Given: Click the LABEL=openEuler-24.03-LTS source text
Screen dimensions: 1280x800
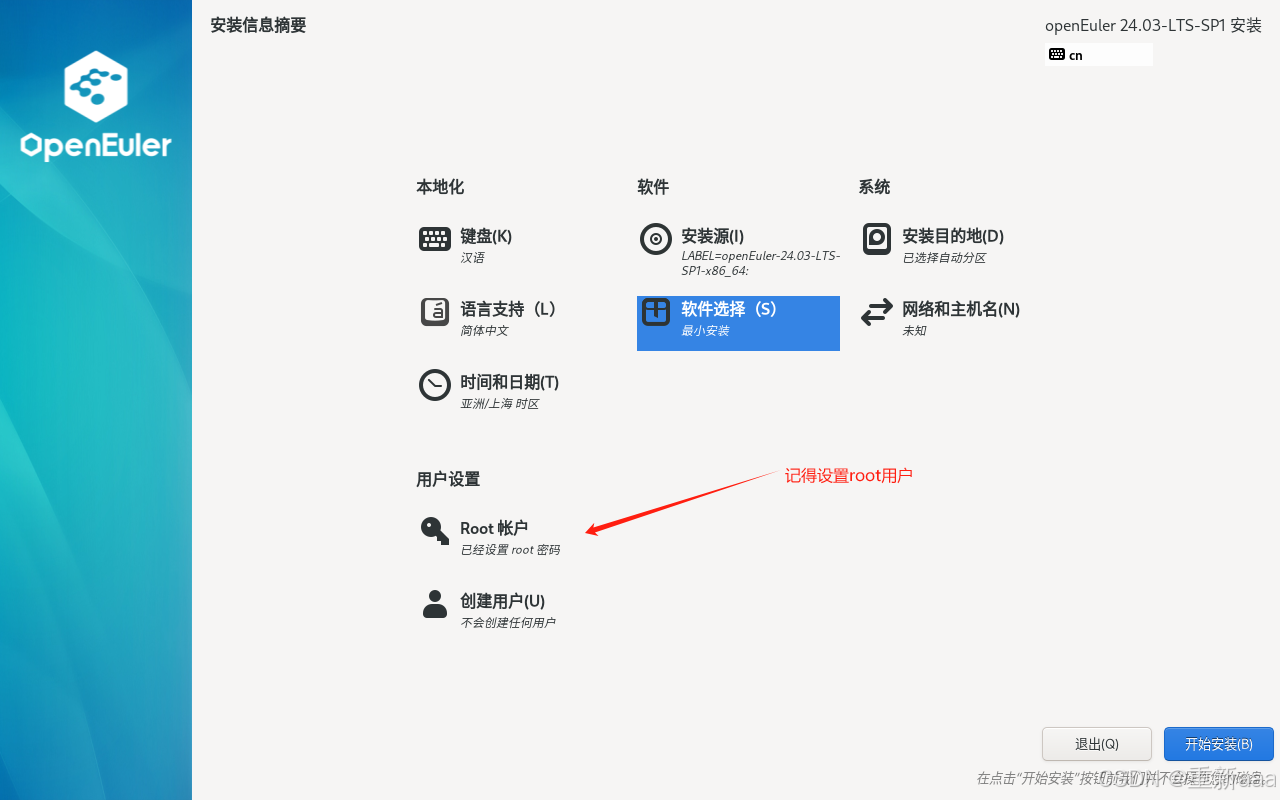Looking at the screenshot, I should point(760,263).
